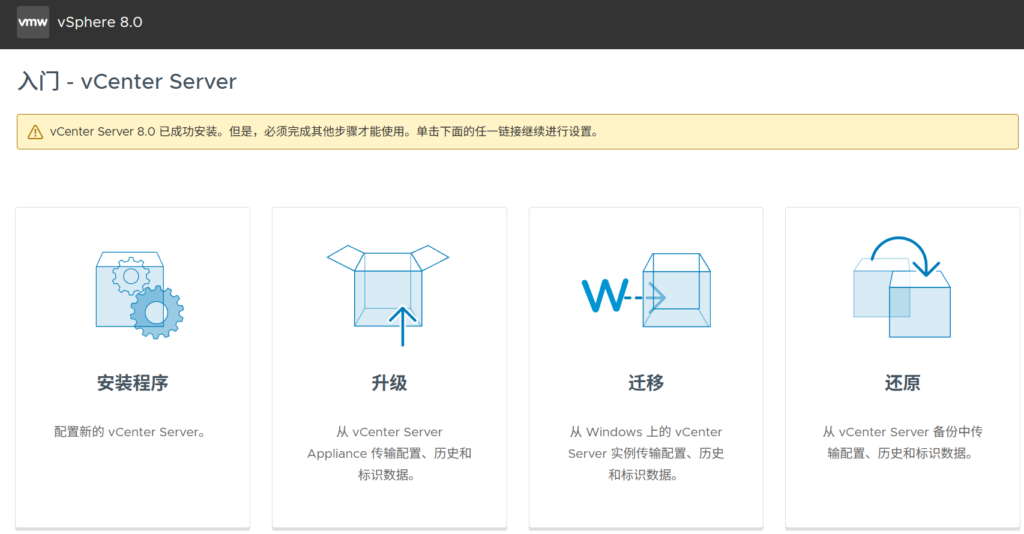1024x534 pixels.
Task: Click description 从 vCenter Server Appliance 传输配置
Action: point(389,453)
